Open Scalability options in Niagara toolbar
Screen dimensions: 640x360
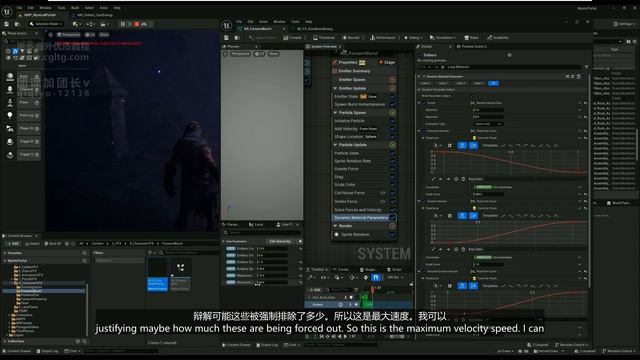[x=498, y=38]
